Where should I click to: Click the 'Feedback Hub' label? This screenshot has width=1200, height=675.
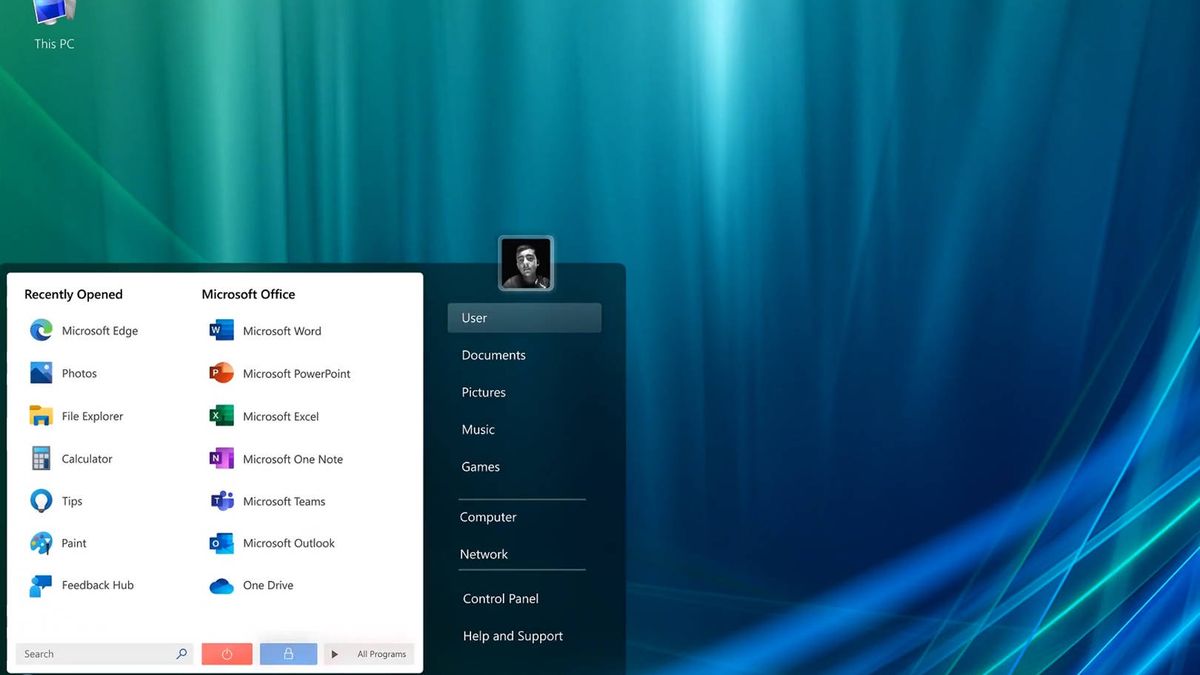(98, 585)
